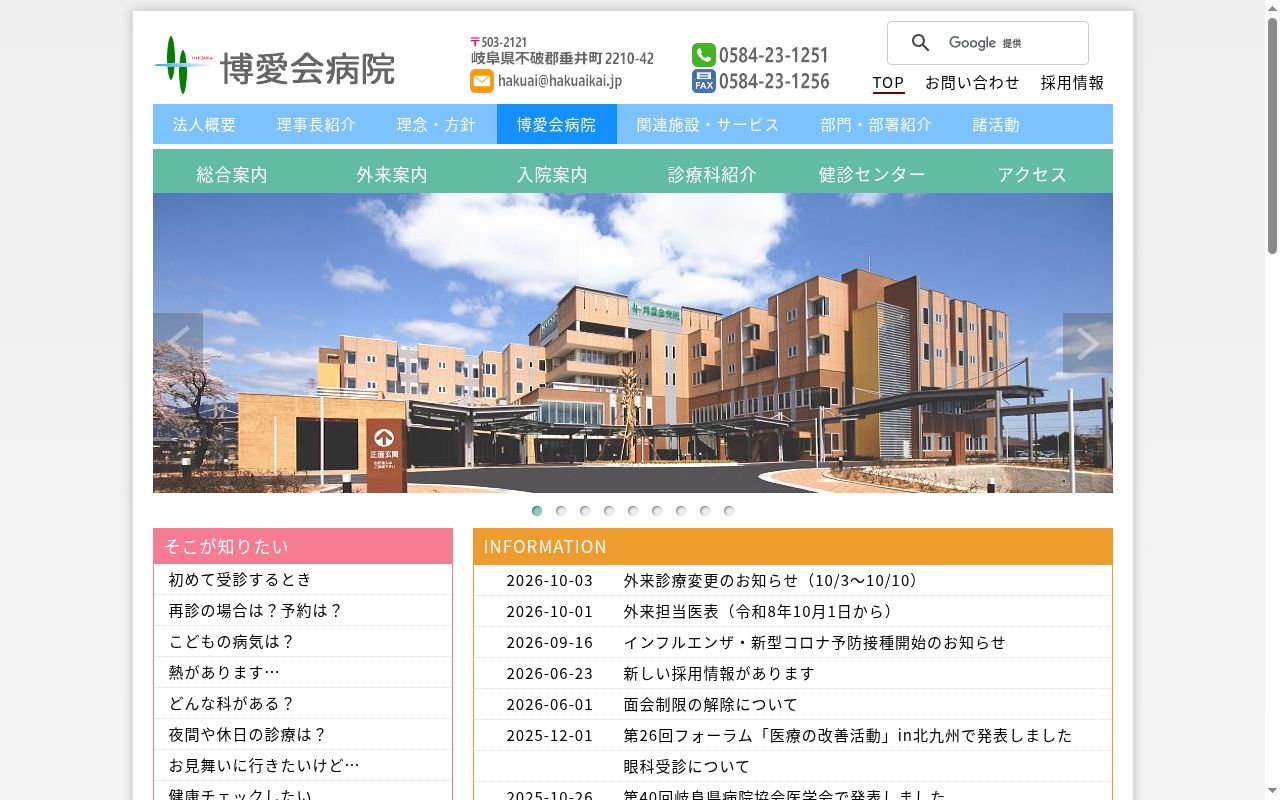Go to アクセス section

click(1032, 173)
